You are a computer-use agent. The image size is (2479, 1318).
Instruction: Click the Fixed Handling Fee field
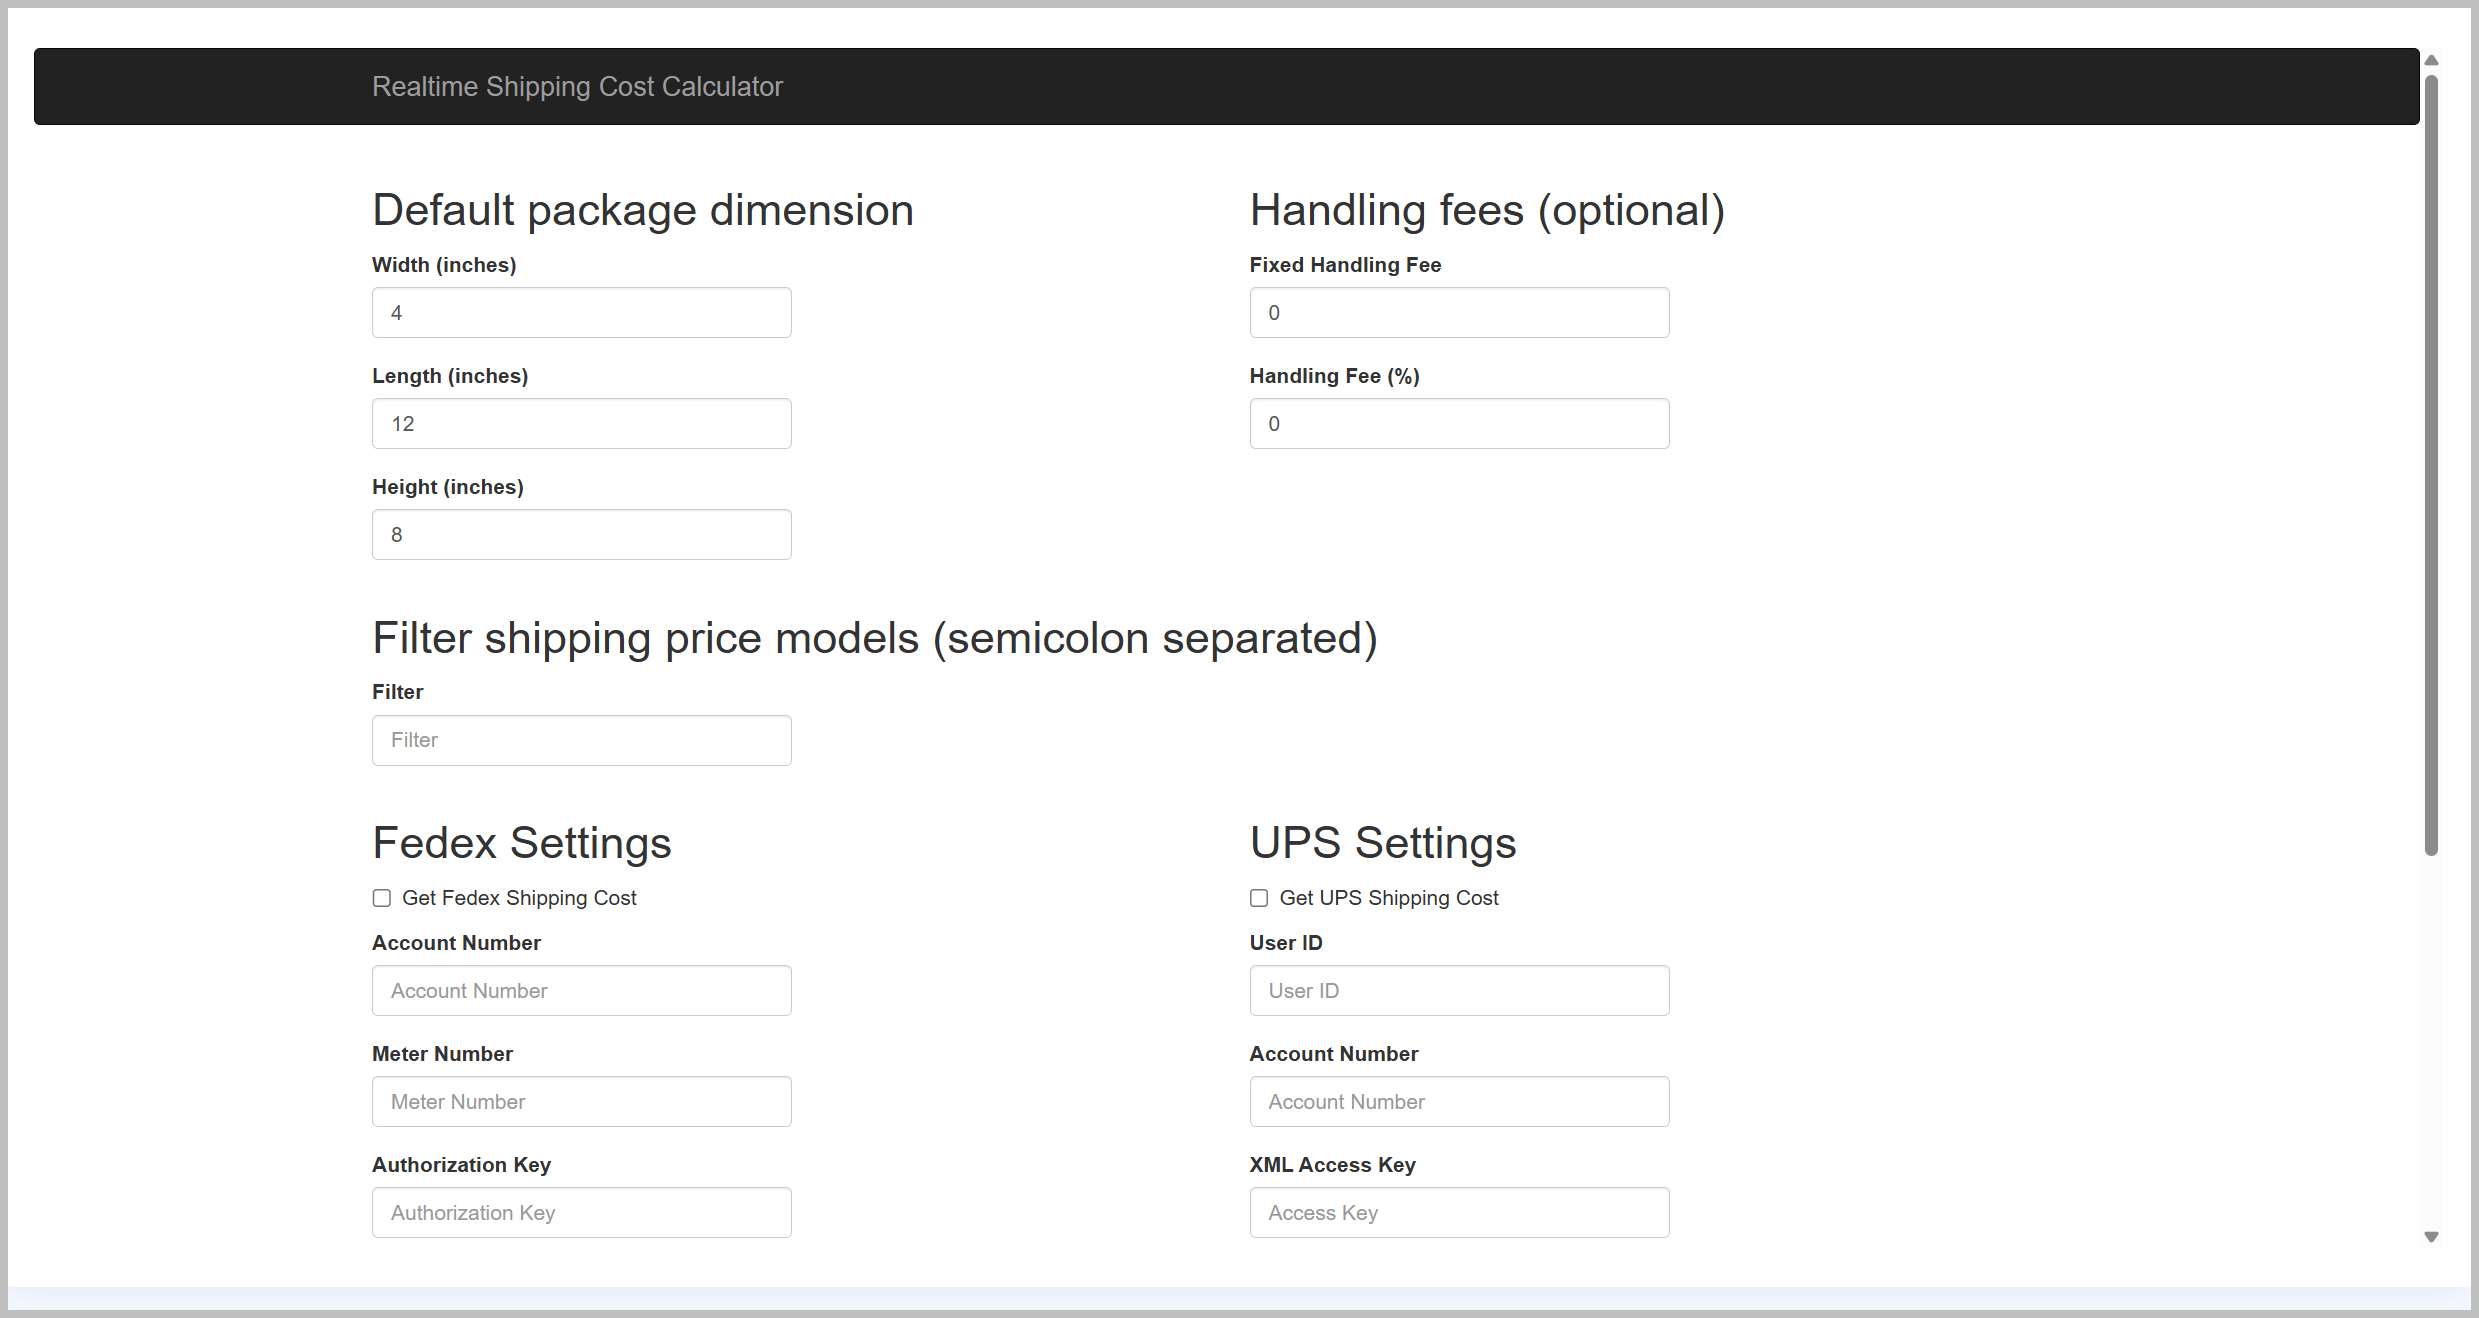coord(1458,313)
